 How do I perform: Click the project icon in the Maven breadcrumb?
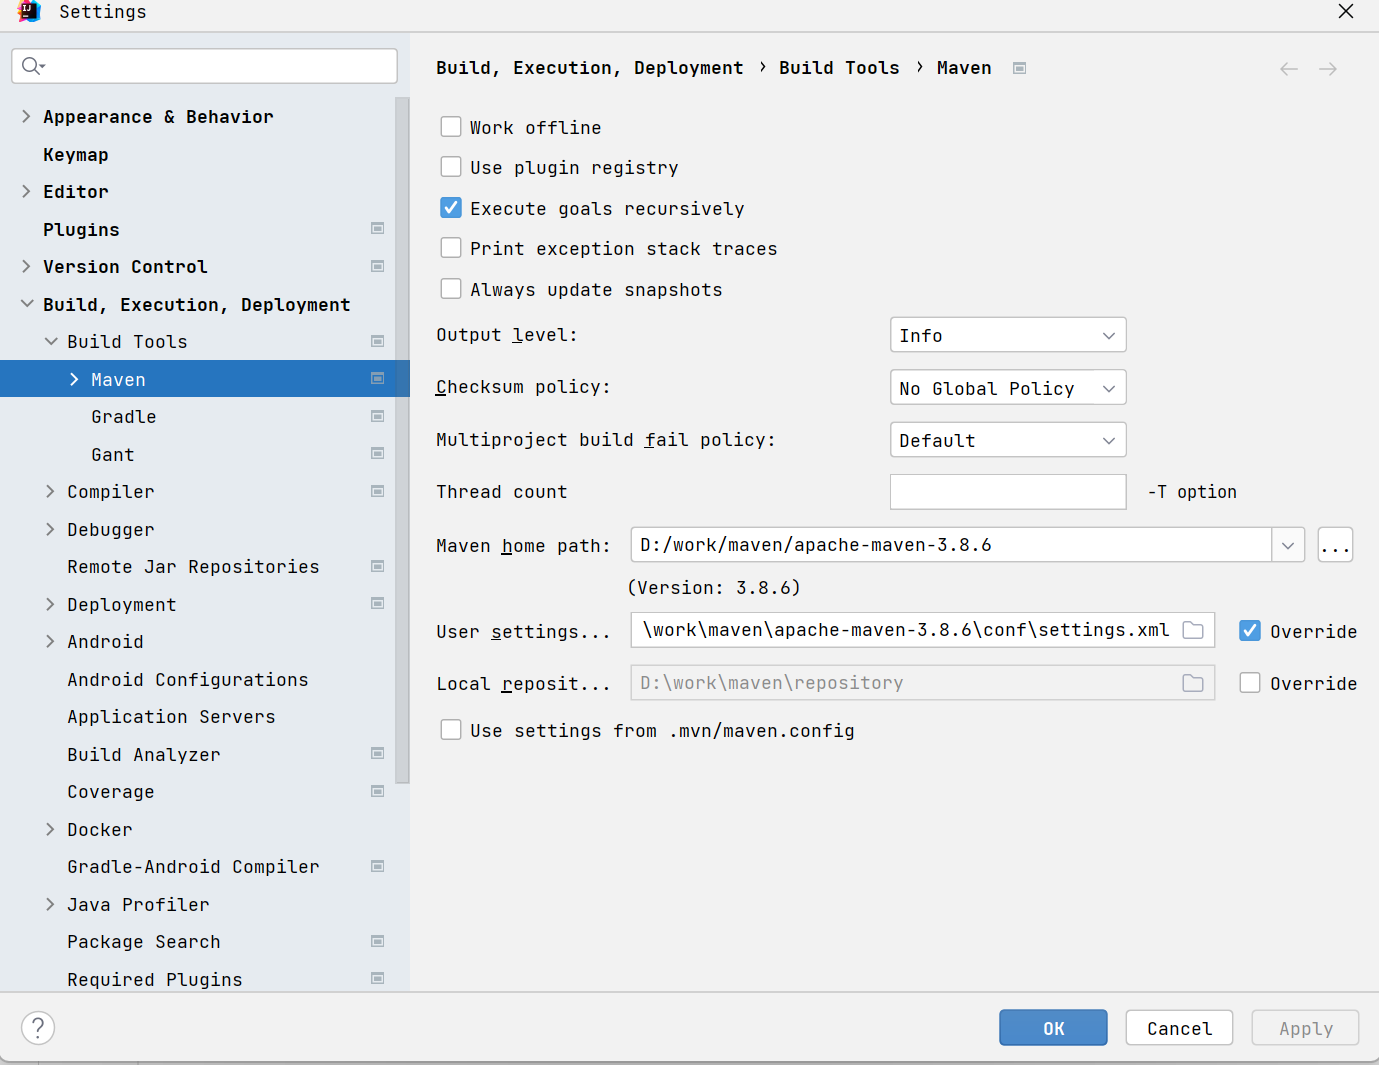pos(1019,68)
